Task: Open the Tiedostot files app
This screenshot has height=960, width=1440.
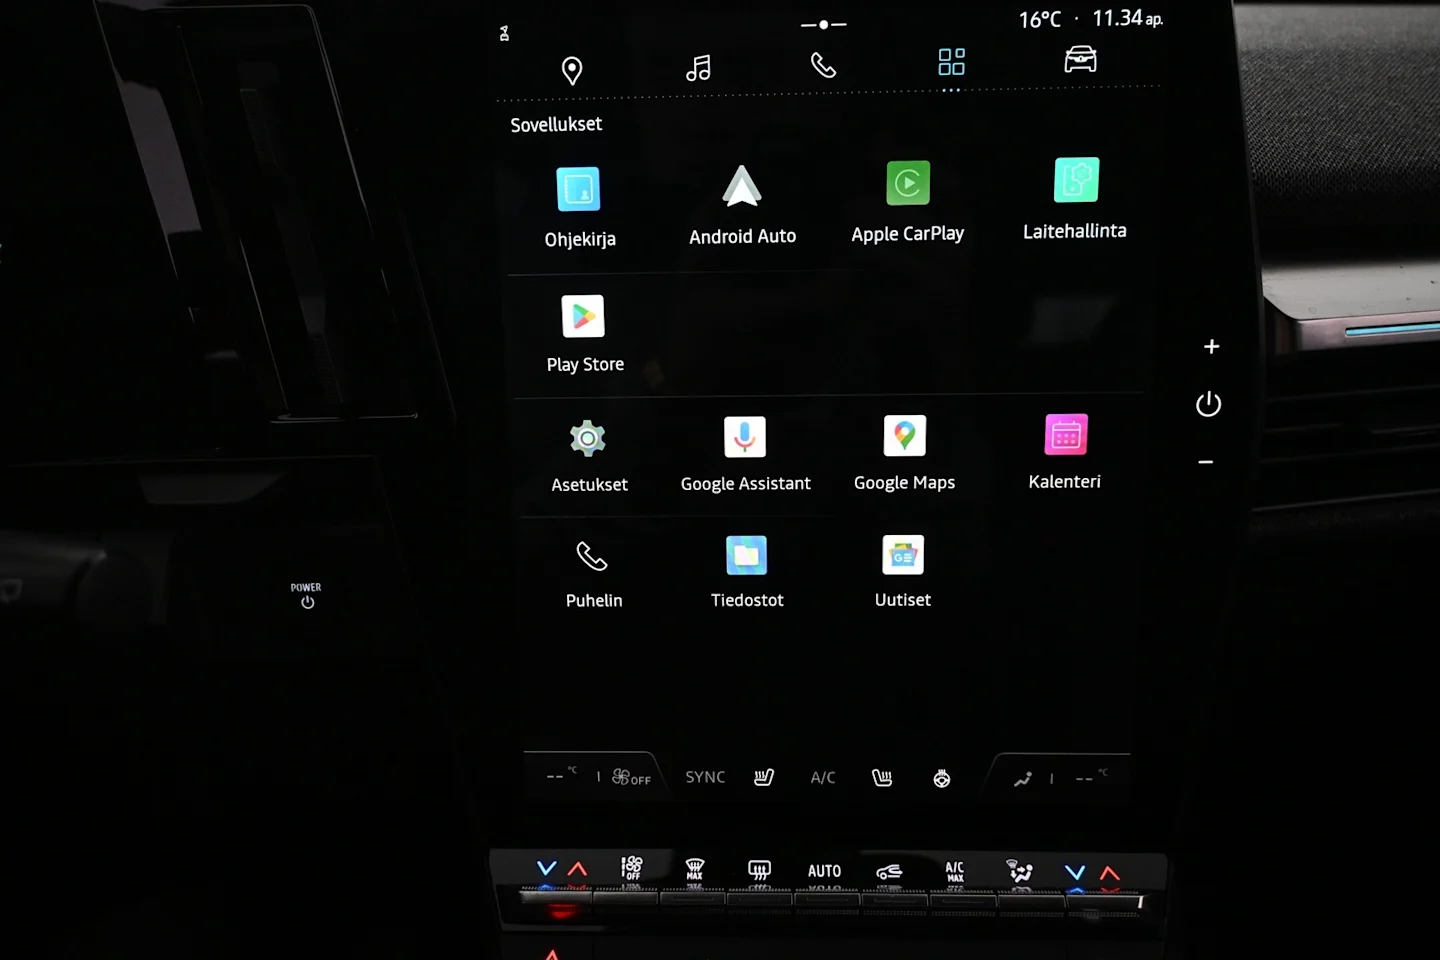Action: click(747, 573)
